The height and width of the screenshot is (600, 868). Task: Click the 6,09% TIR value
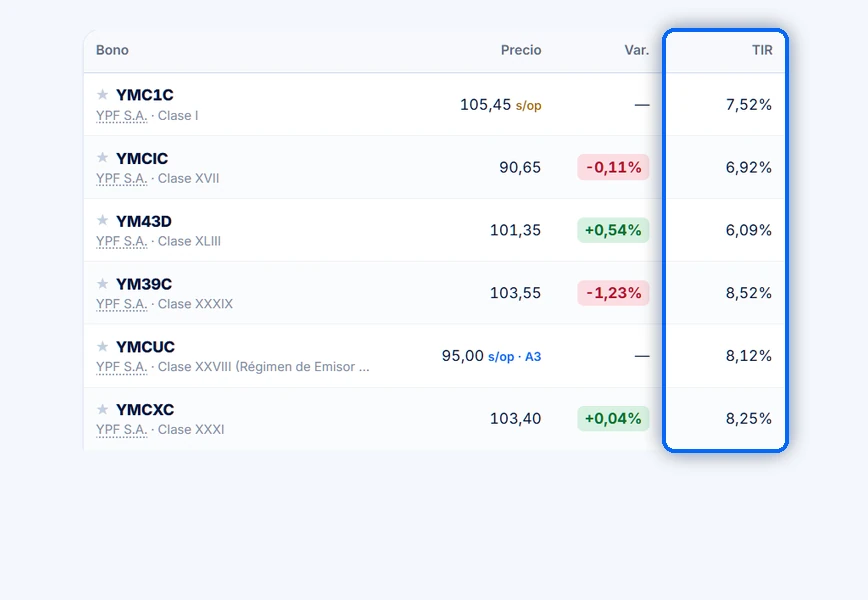[748, 230]
